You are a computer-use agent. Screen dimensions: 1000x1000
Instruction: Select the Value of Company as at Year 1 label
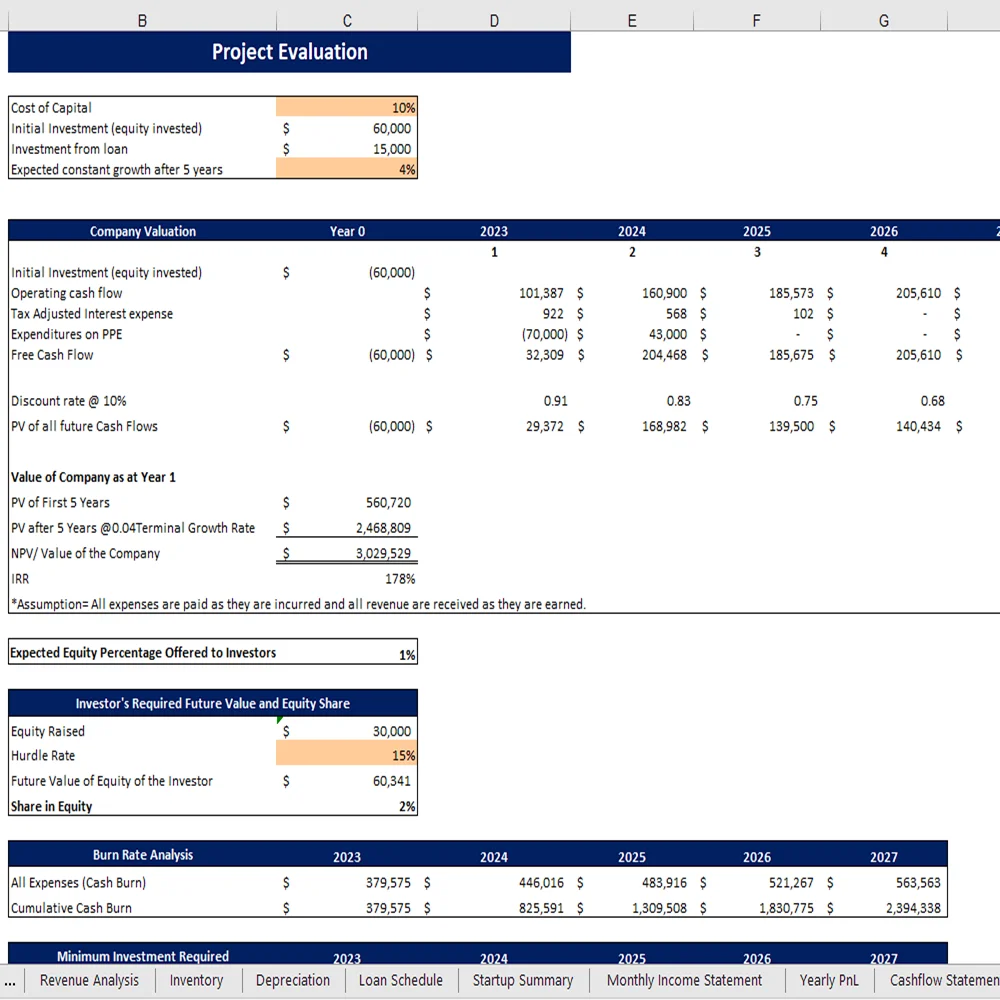[93, 477]
